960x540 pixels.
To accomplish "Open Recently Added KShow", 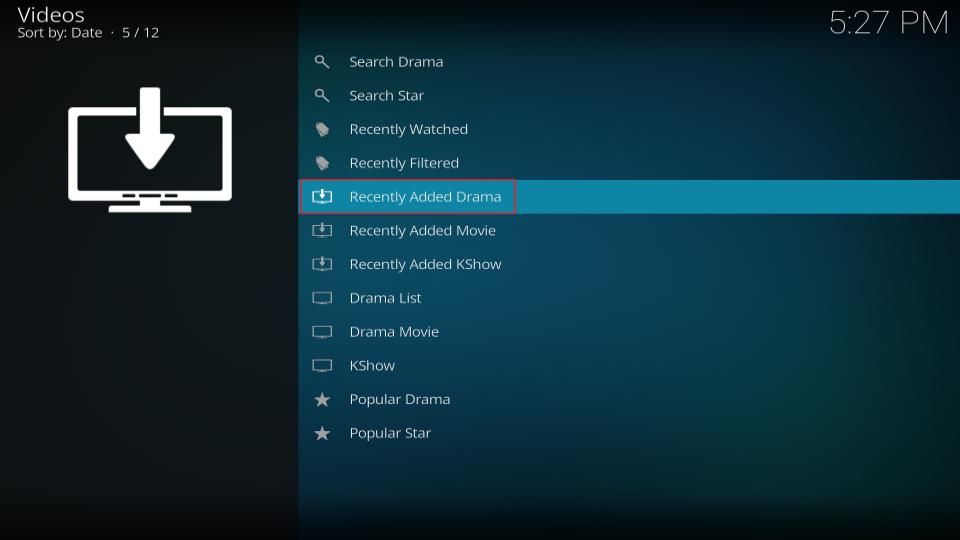I will point(629,264).
